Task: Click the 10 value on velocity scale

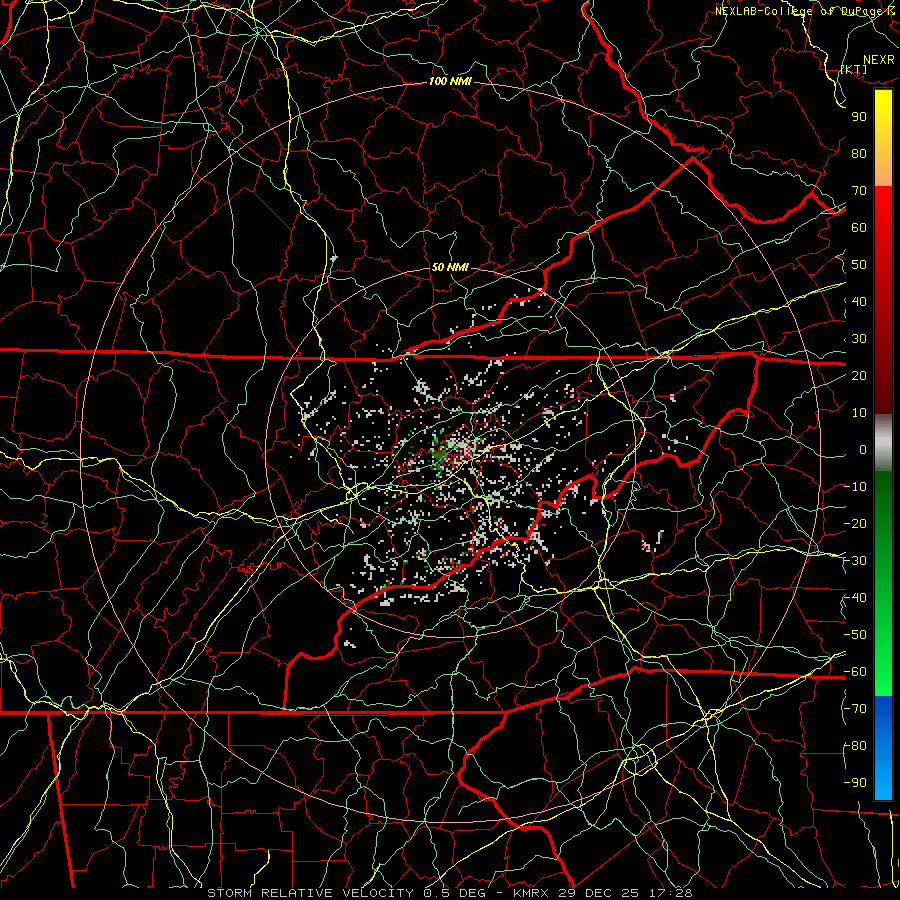Action: pos(859,413)
